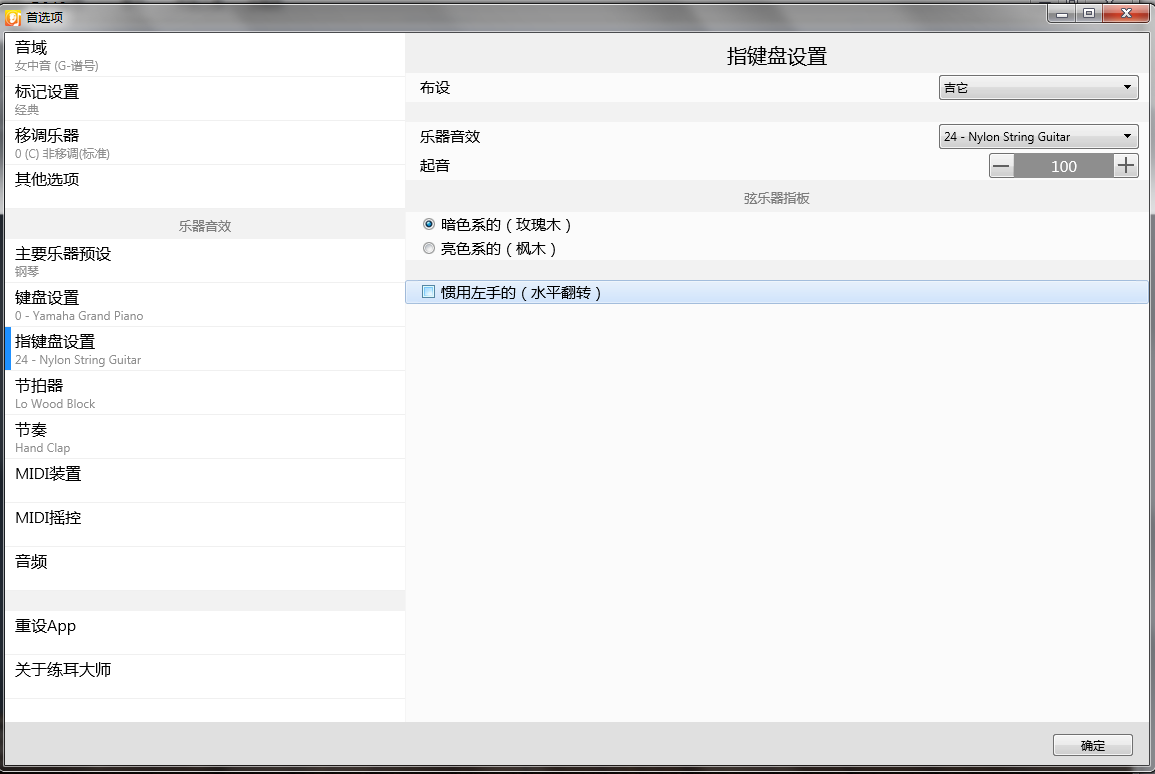Viewport: 1155px width, 774px height.
Task: Minimize the 首选项 window
Action: coord(1062,13)
